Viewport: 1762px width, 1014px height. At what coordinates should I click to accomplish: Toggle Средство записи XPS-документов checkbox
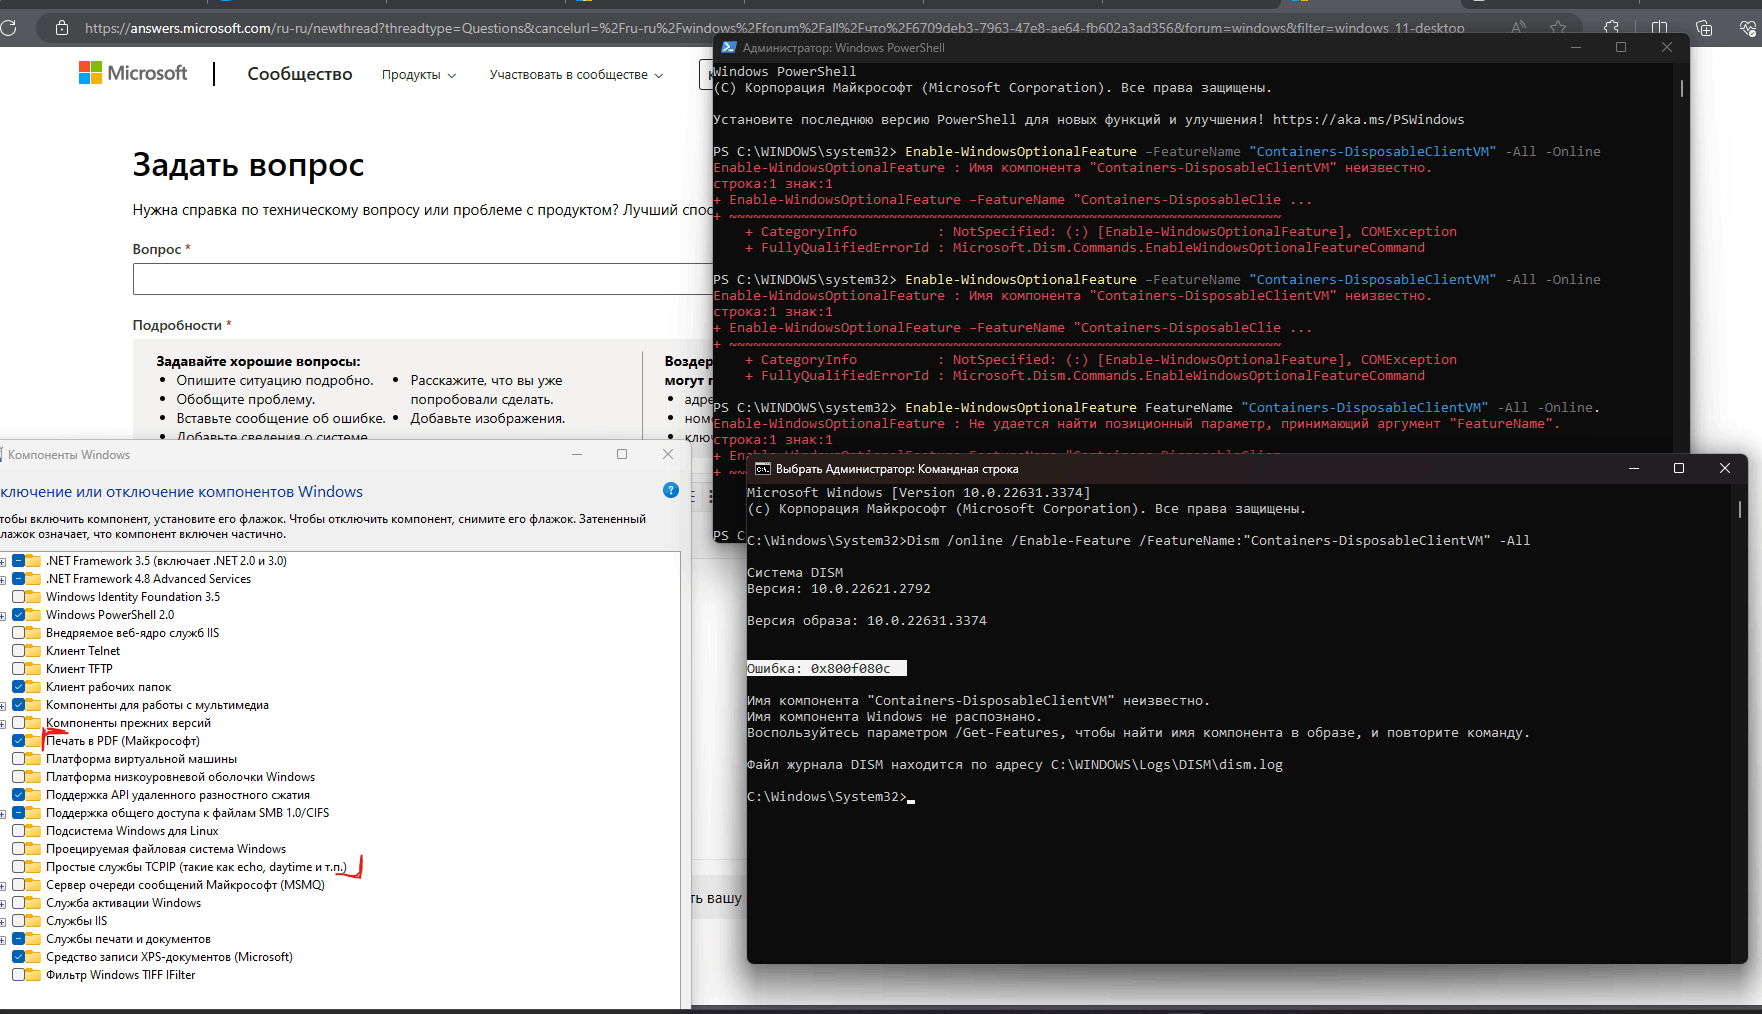pyautogui.click(x=19, y=957)
